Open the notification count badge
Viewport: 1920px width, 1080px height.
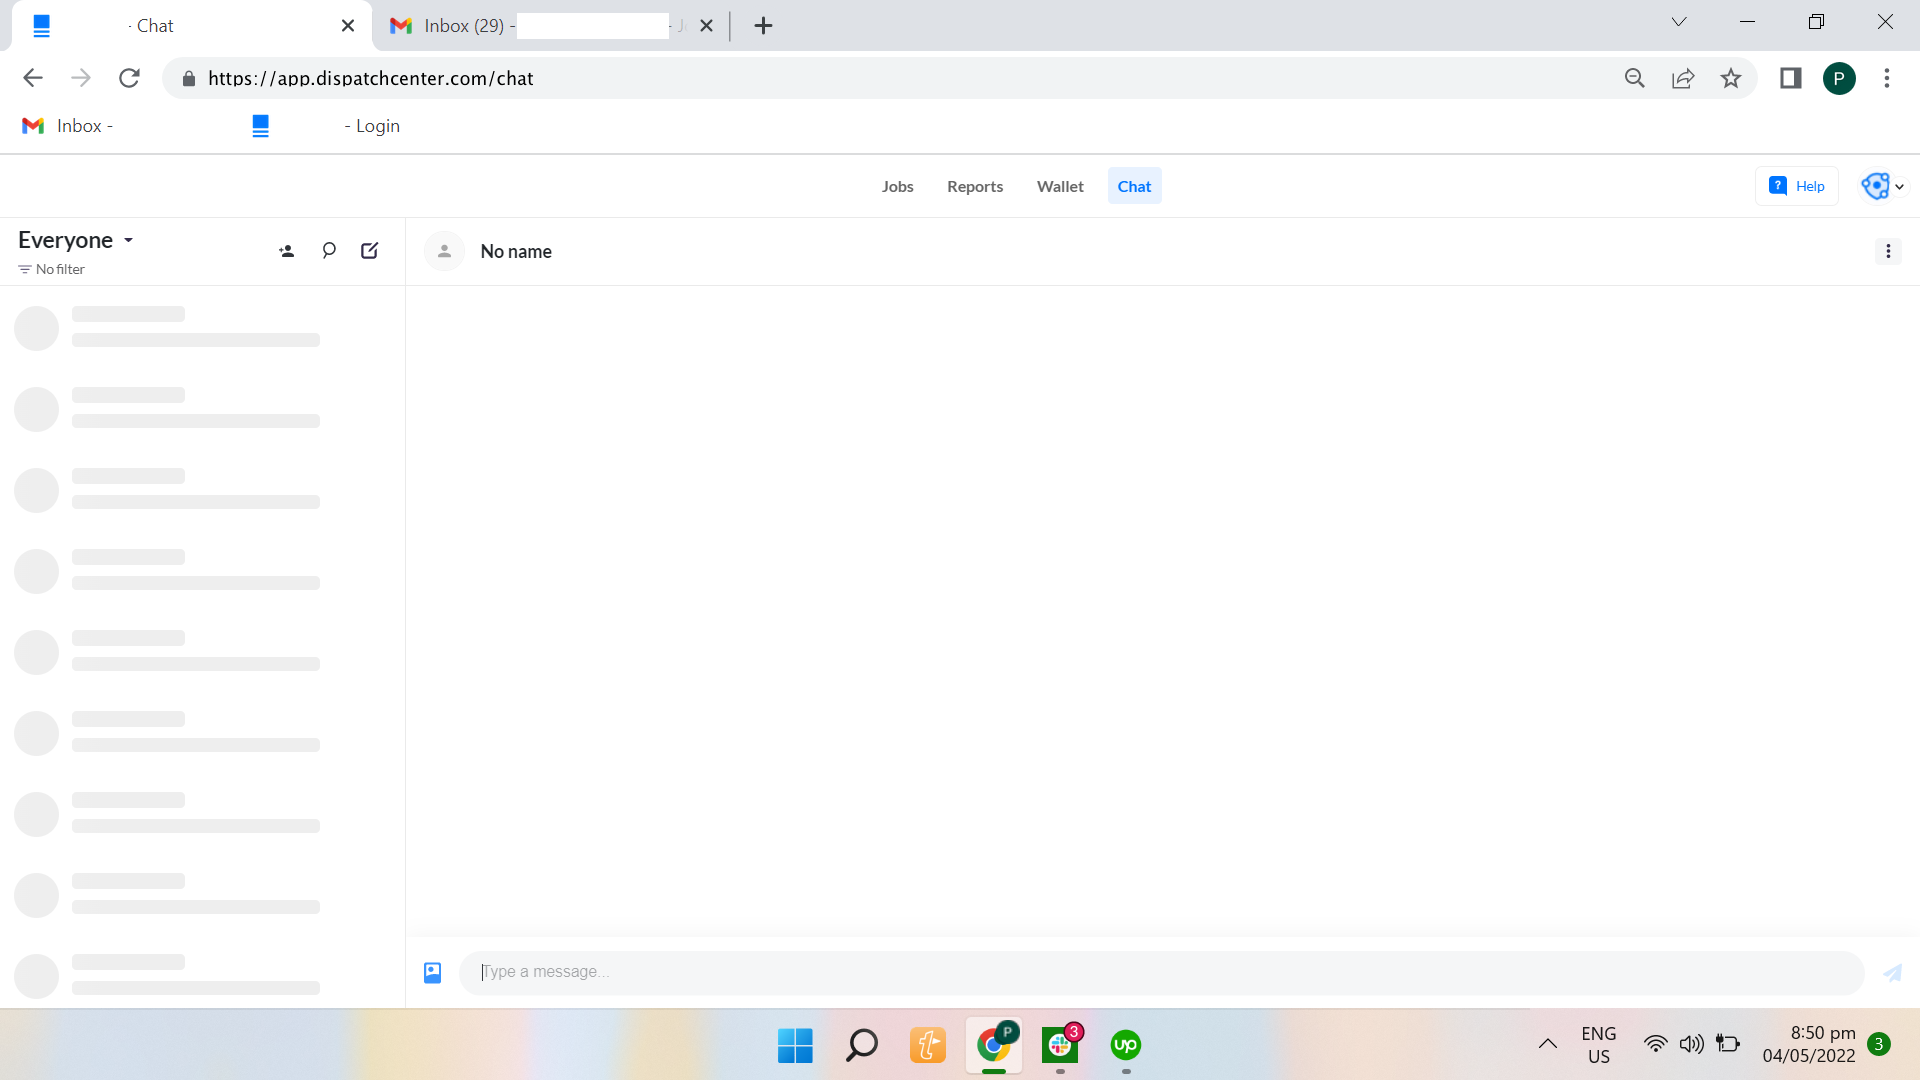coord(1879,1044)
